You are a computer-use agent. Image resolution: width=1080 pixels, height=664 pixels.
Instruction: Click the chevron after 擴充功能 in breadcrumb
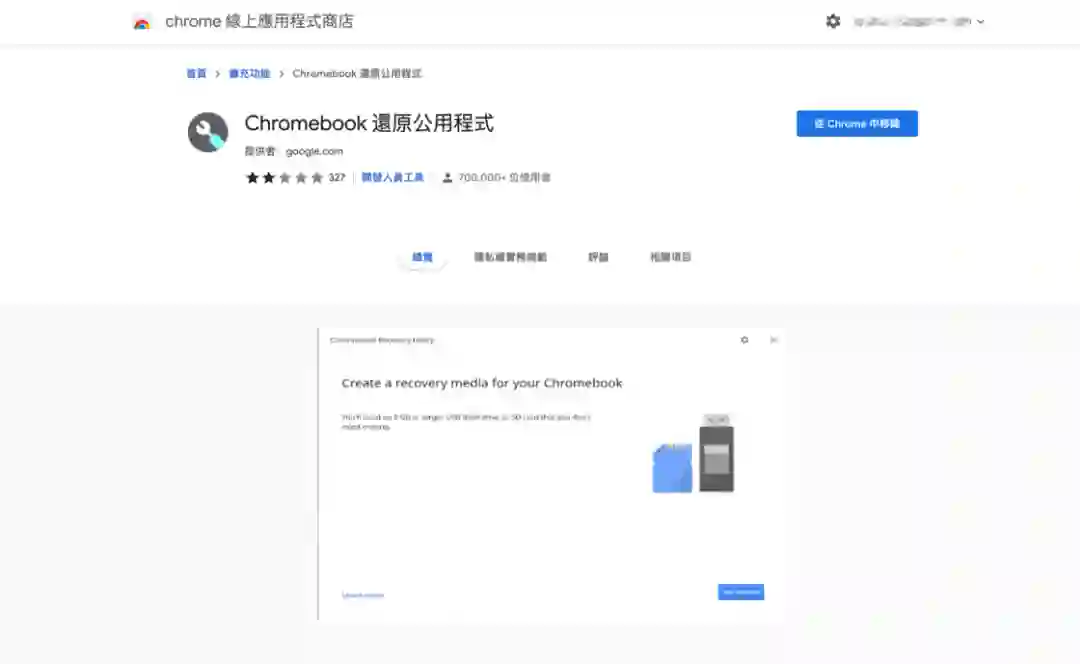point(281,74)
